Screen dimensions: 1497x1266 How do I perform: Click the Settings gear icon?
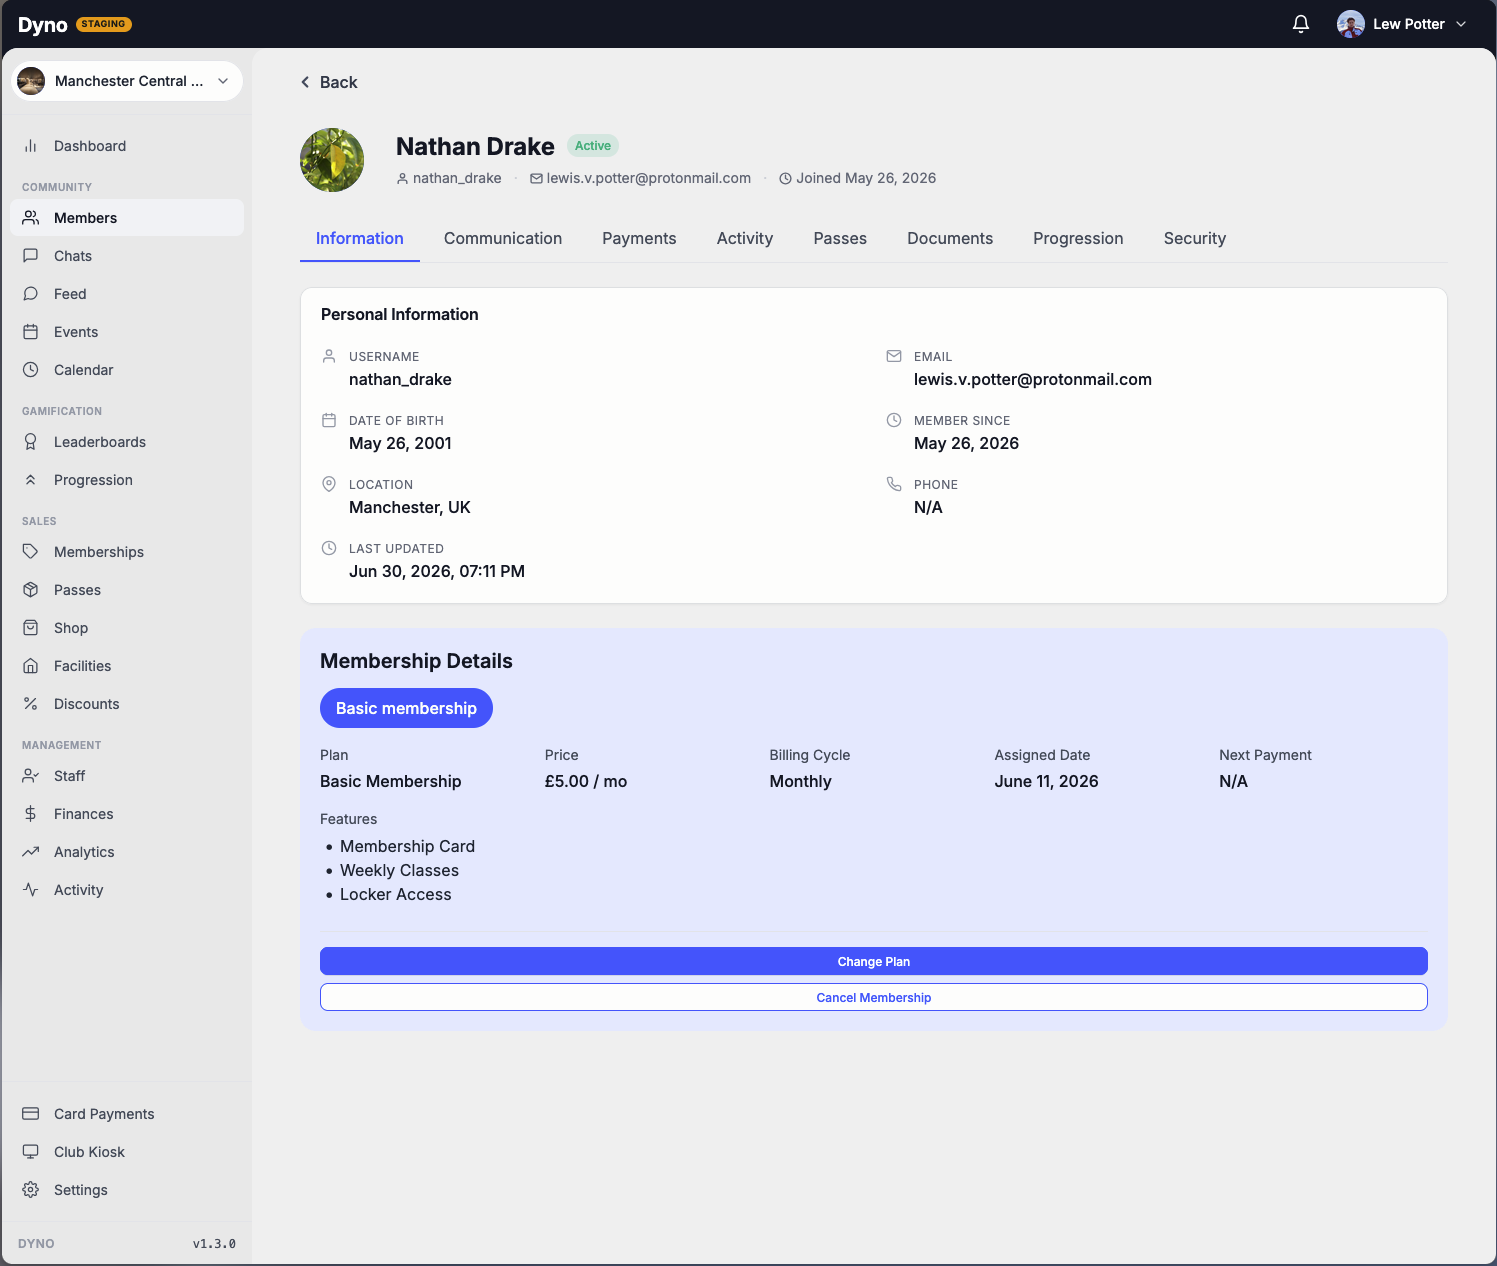[x=31, y=1190]
